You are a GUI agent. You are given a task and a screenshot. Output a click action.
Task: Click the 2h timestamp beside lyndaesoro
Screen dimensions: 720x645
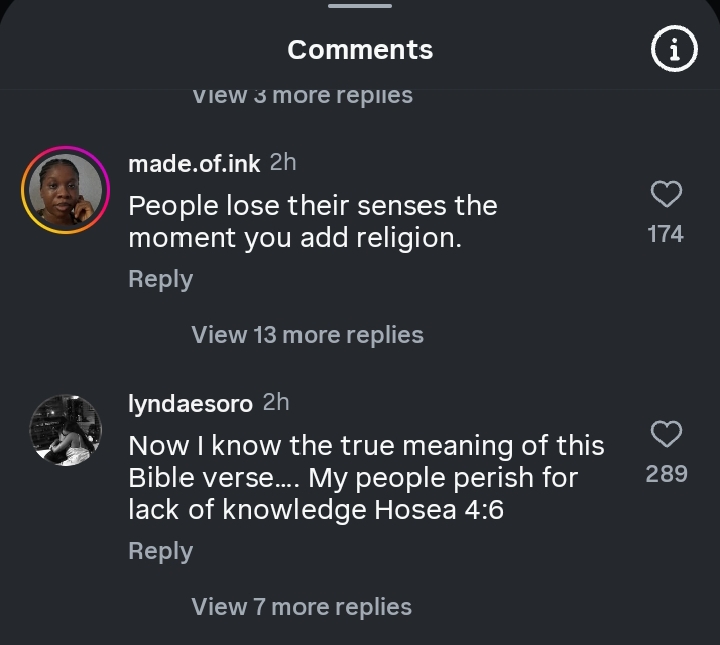click(275, 403)
